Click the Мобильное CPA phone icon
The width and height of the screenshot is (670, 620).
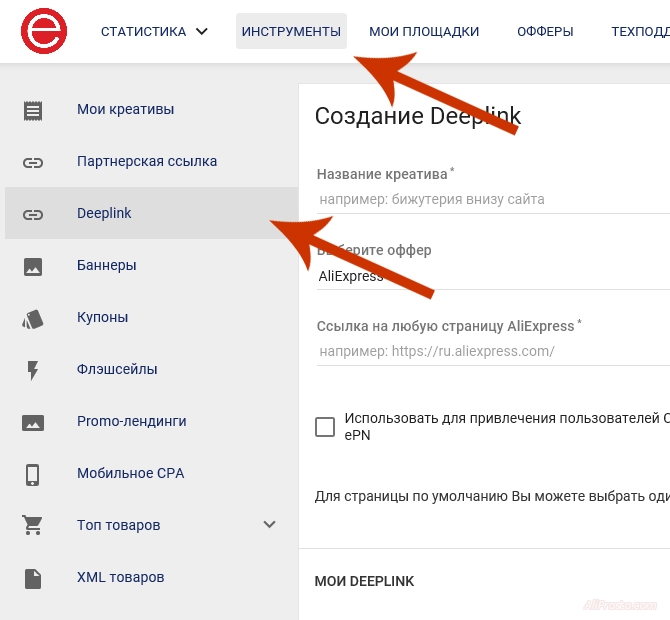pos(33,474)
